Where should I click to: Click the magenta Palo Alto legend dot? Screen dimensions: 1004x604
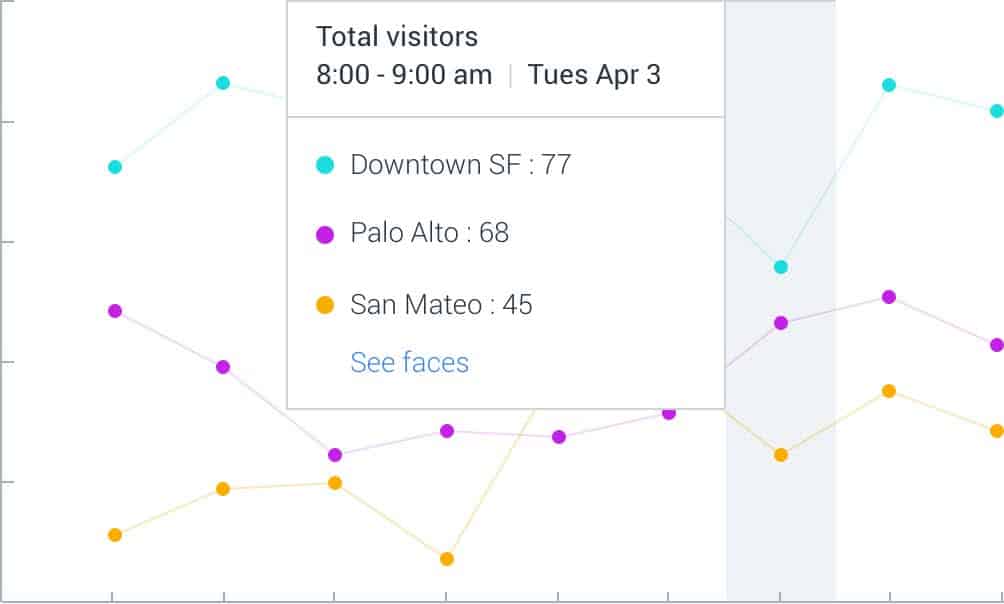(322, 232)
